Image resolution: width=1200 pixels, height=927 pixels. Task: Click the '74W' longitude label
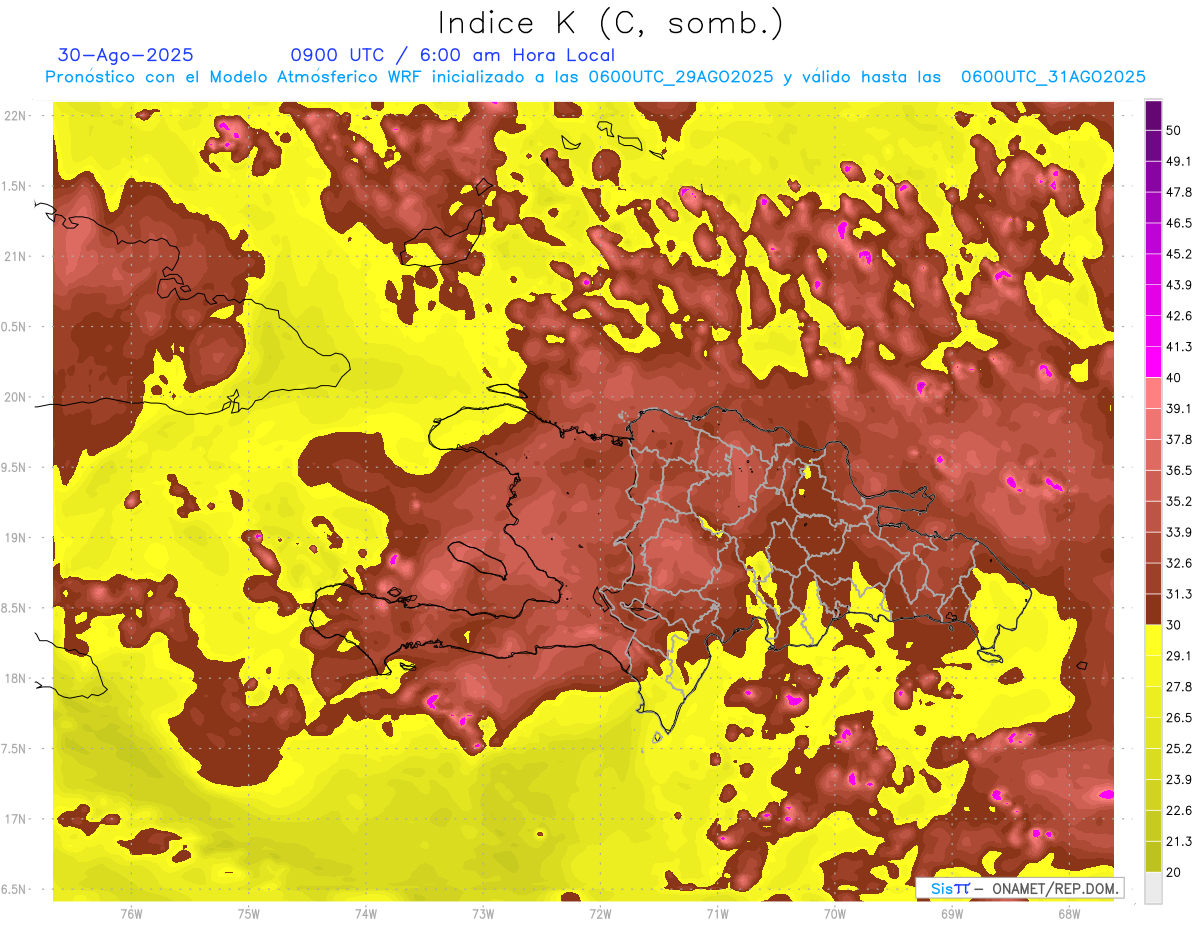tap(366, 913)
